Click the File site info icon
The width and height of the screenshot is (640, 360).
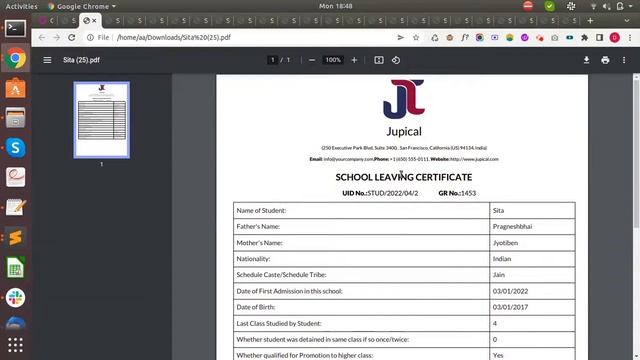point(98,38)
